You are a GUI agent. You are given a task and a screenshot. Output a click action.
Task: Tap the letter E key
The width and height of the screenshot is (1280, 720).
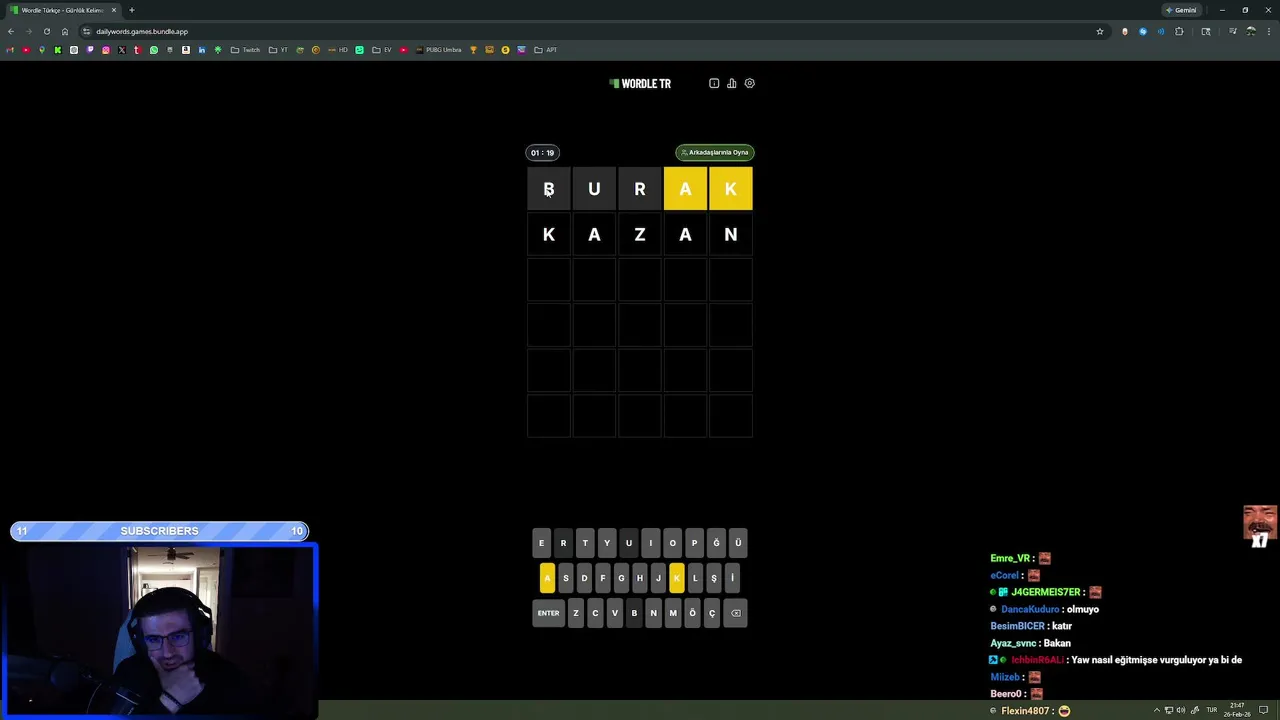coord(541,543)
